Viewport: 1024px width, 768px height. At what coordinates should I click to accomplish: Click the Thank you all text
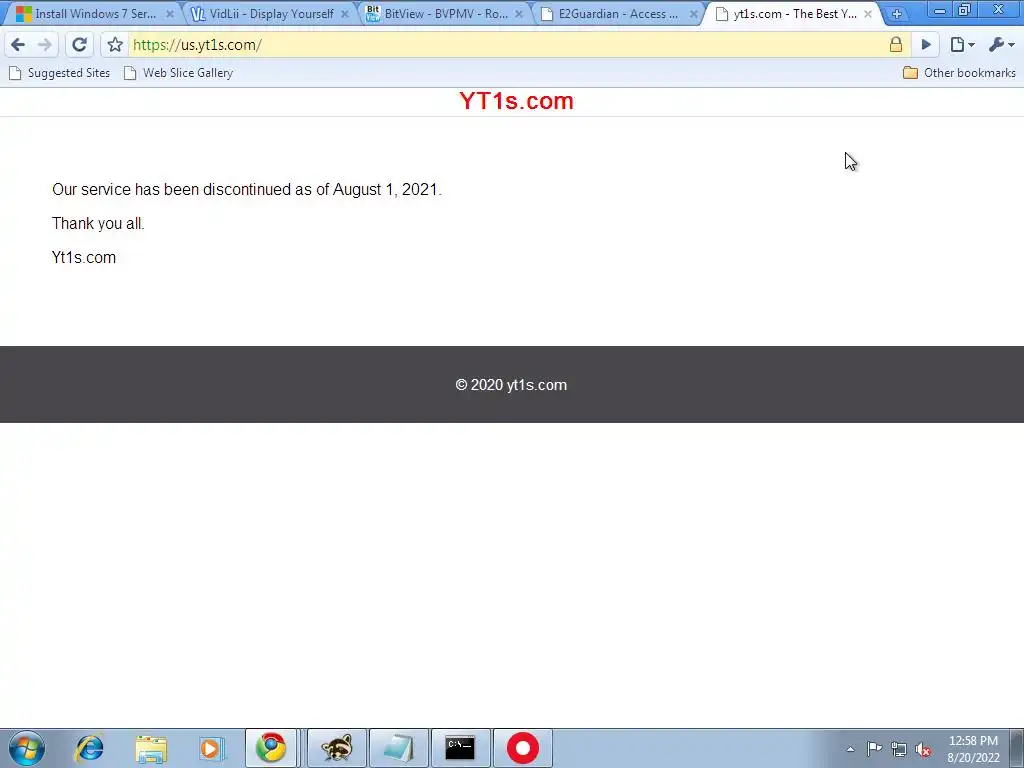(98, 223)
